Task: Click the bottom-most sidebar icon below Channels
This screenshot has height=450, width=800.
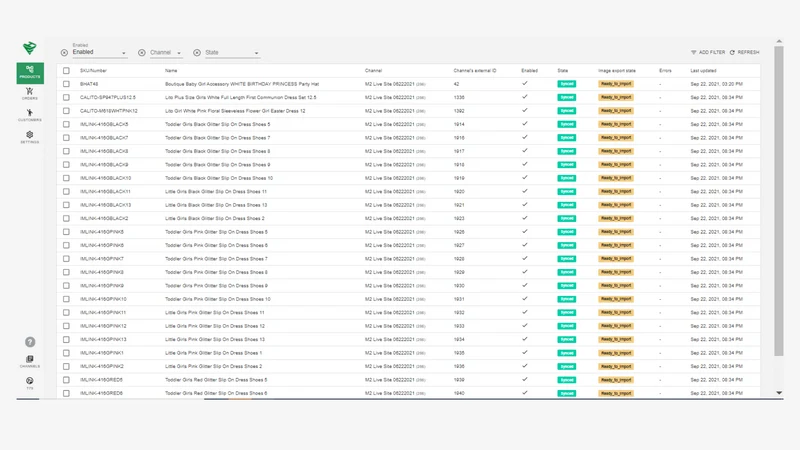Action: point(30,383)
